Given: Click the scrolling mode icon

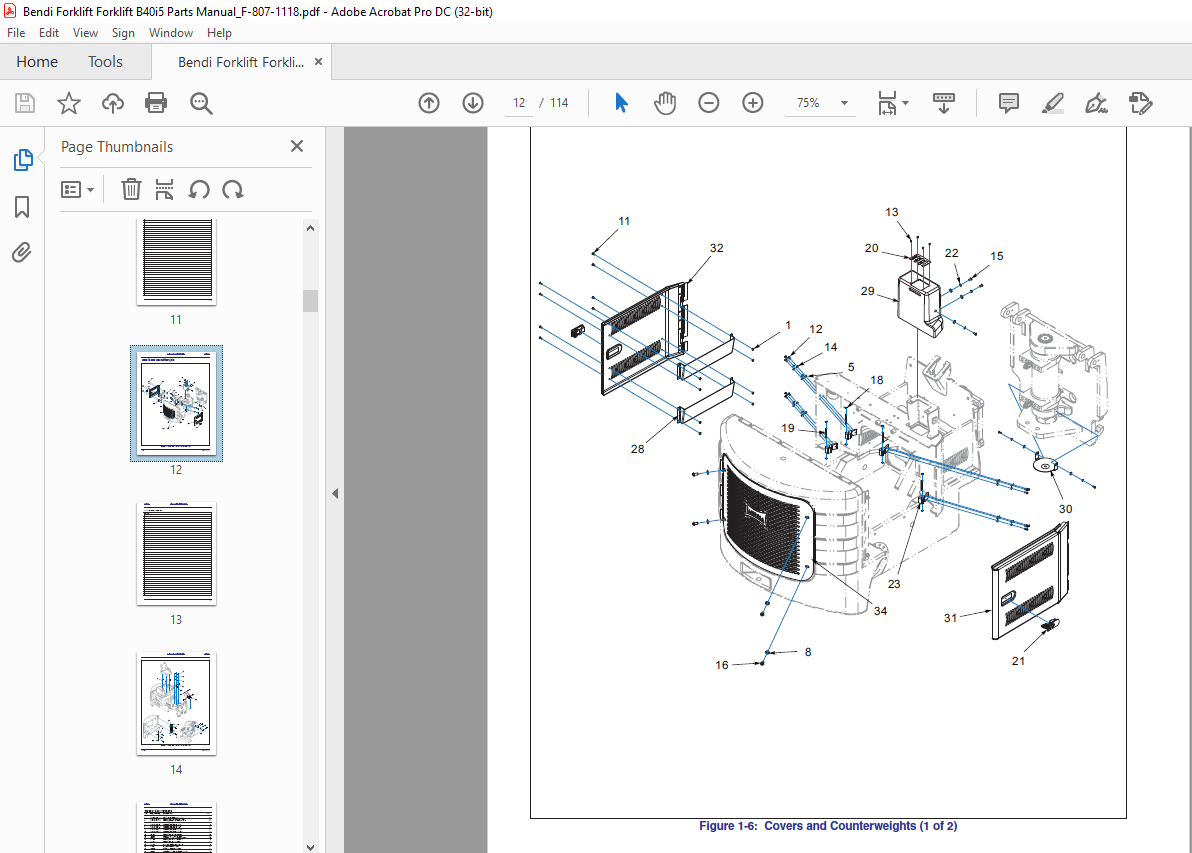Looking at the screenshot, I should tap(943, 103).
